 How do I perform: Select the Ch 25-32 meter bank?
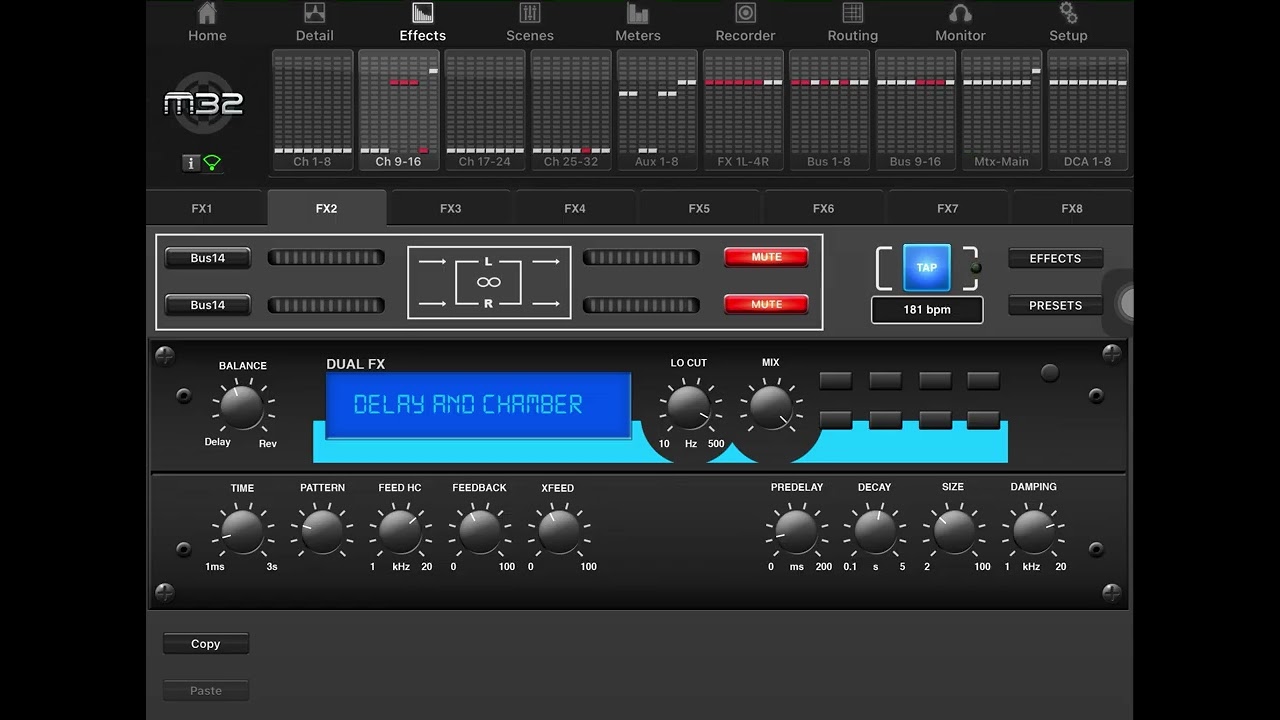[571, 110]
